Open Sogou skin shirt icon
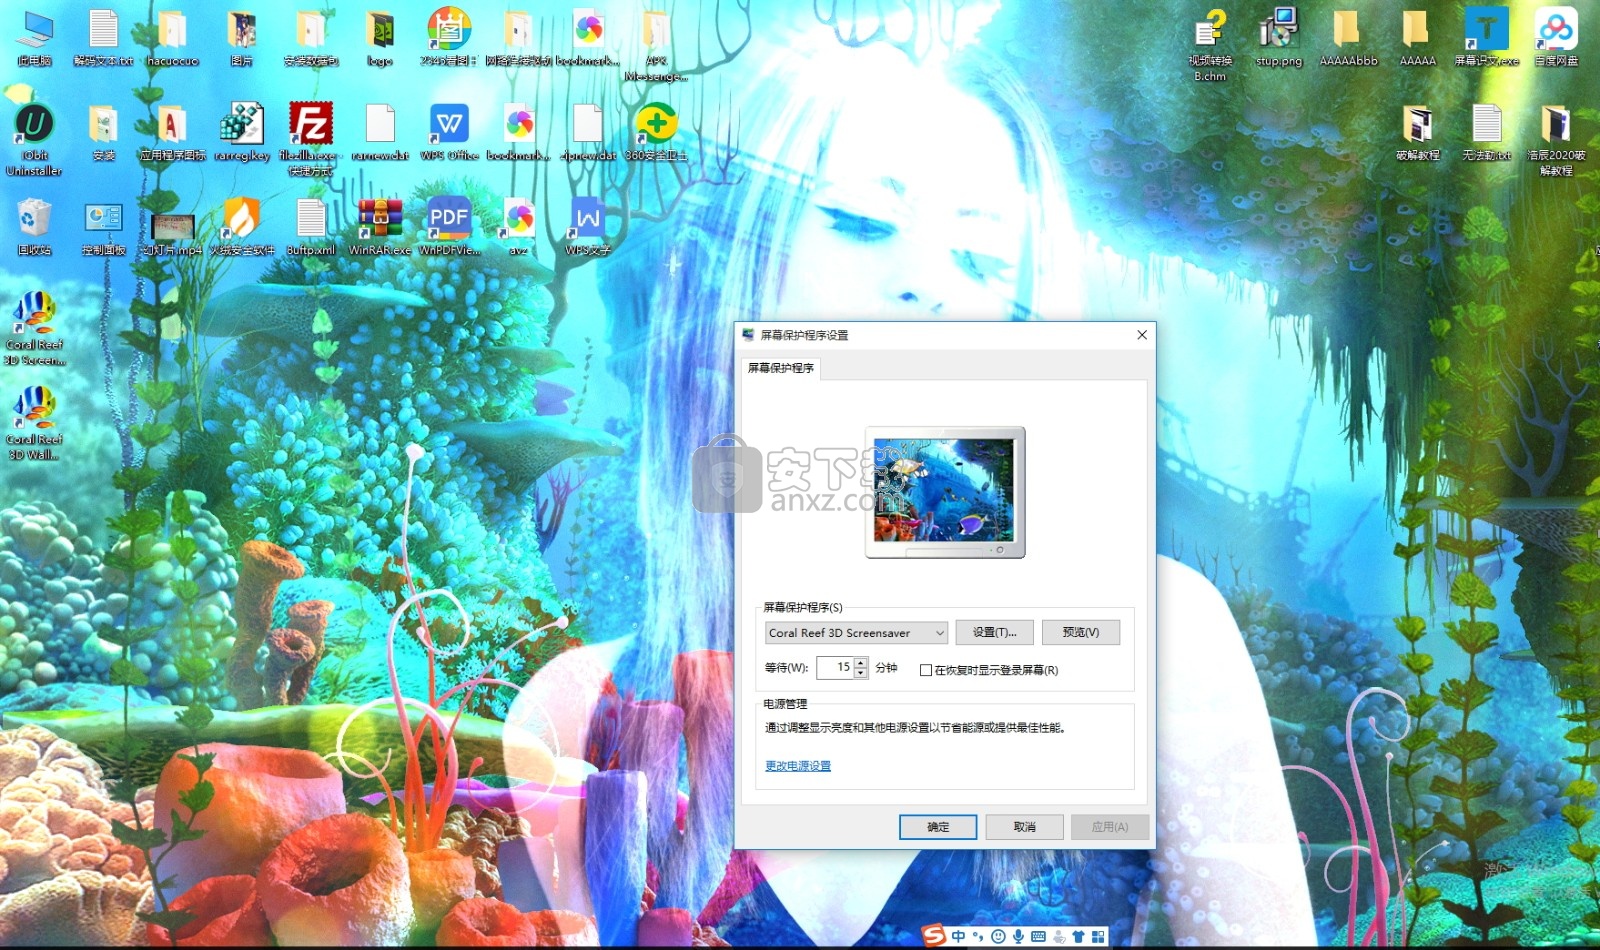 [1078, 936]
